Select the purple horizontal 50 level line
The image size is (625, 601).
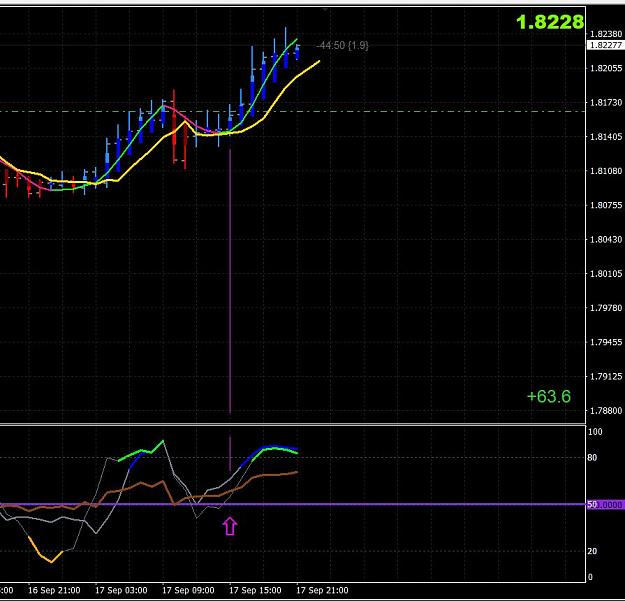pyautogui.click(x=293, y=504)
